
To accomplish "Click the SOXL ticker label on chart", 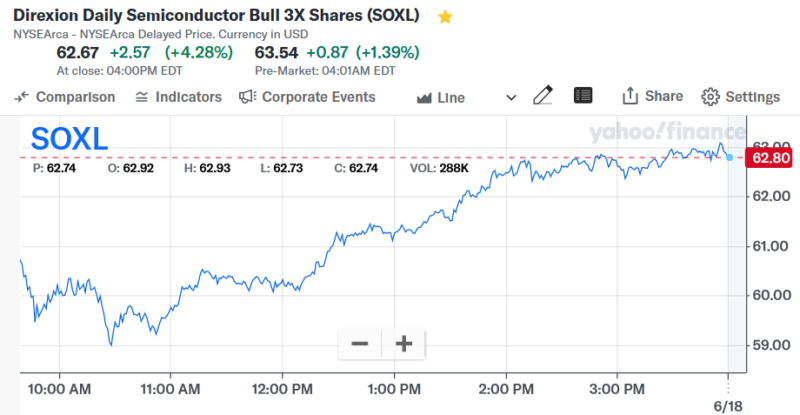I will (69, 138).
